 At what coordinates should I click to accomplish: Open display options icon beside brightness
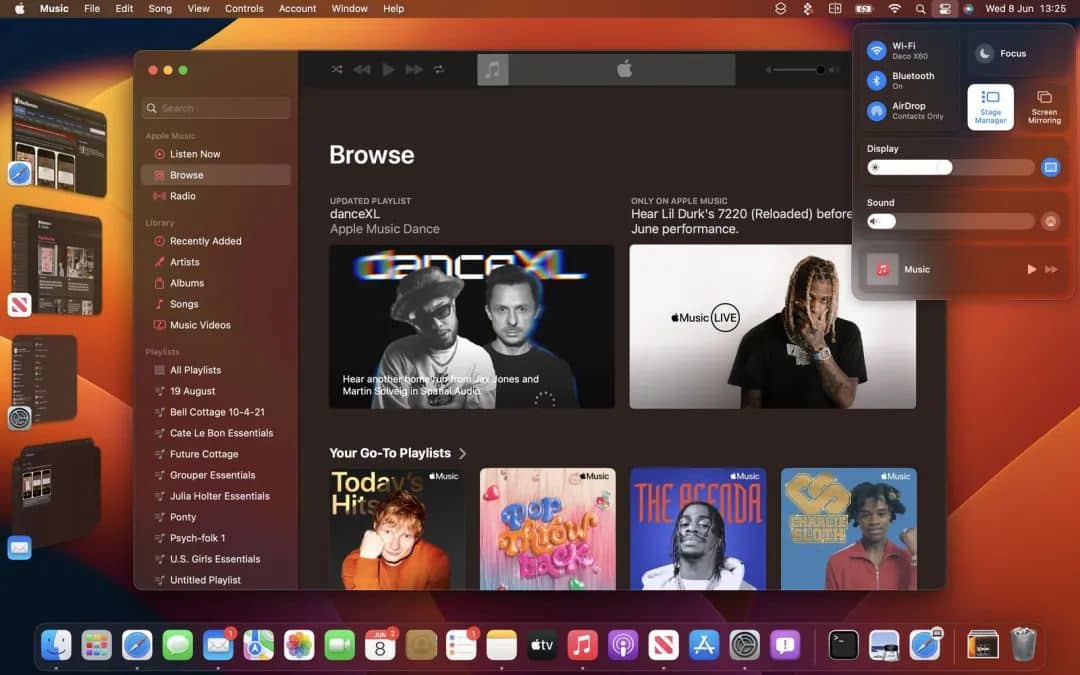(x=1050, y=167)
